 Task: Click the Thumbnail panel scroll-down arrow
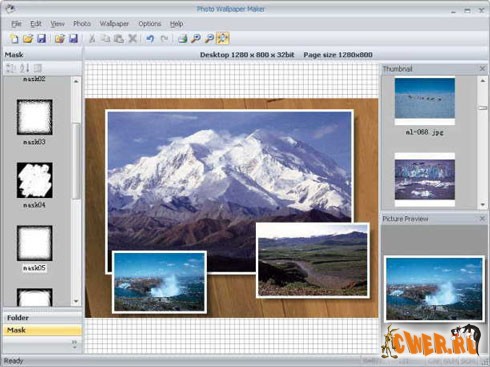pos(482,205)
